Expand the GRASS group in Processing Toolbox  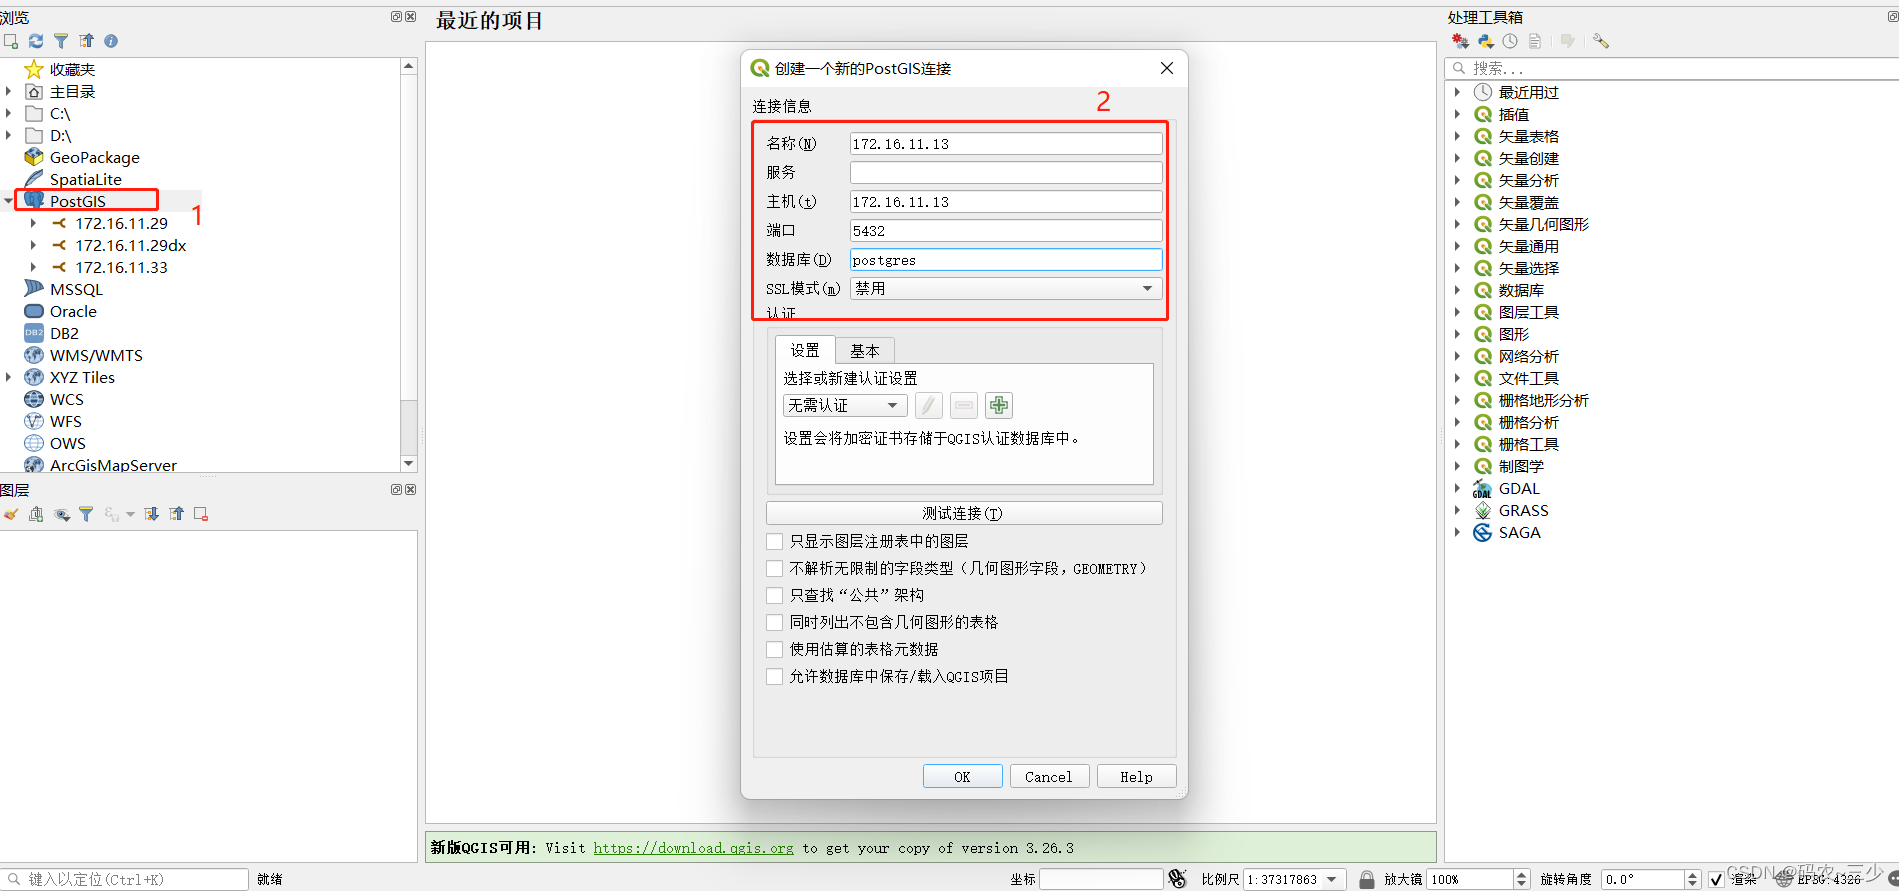click(x=1457, y=510)
